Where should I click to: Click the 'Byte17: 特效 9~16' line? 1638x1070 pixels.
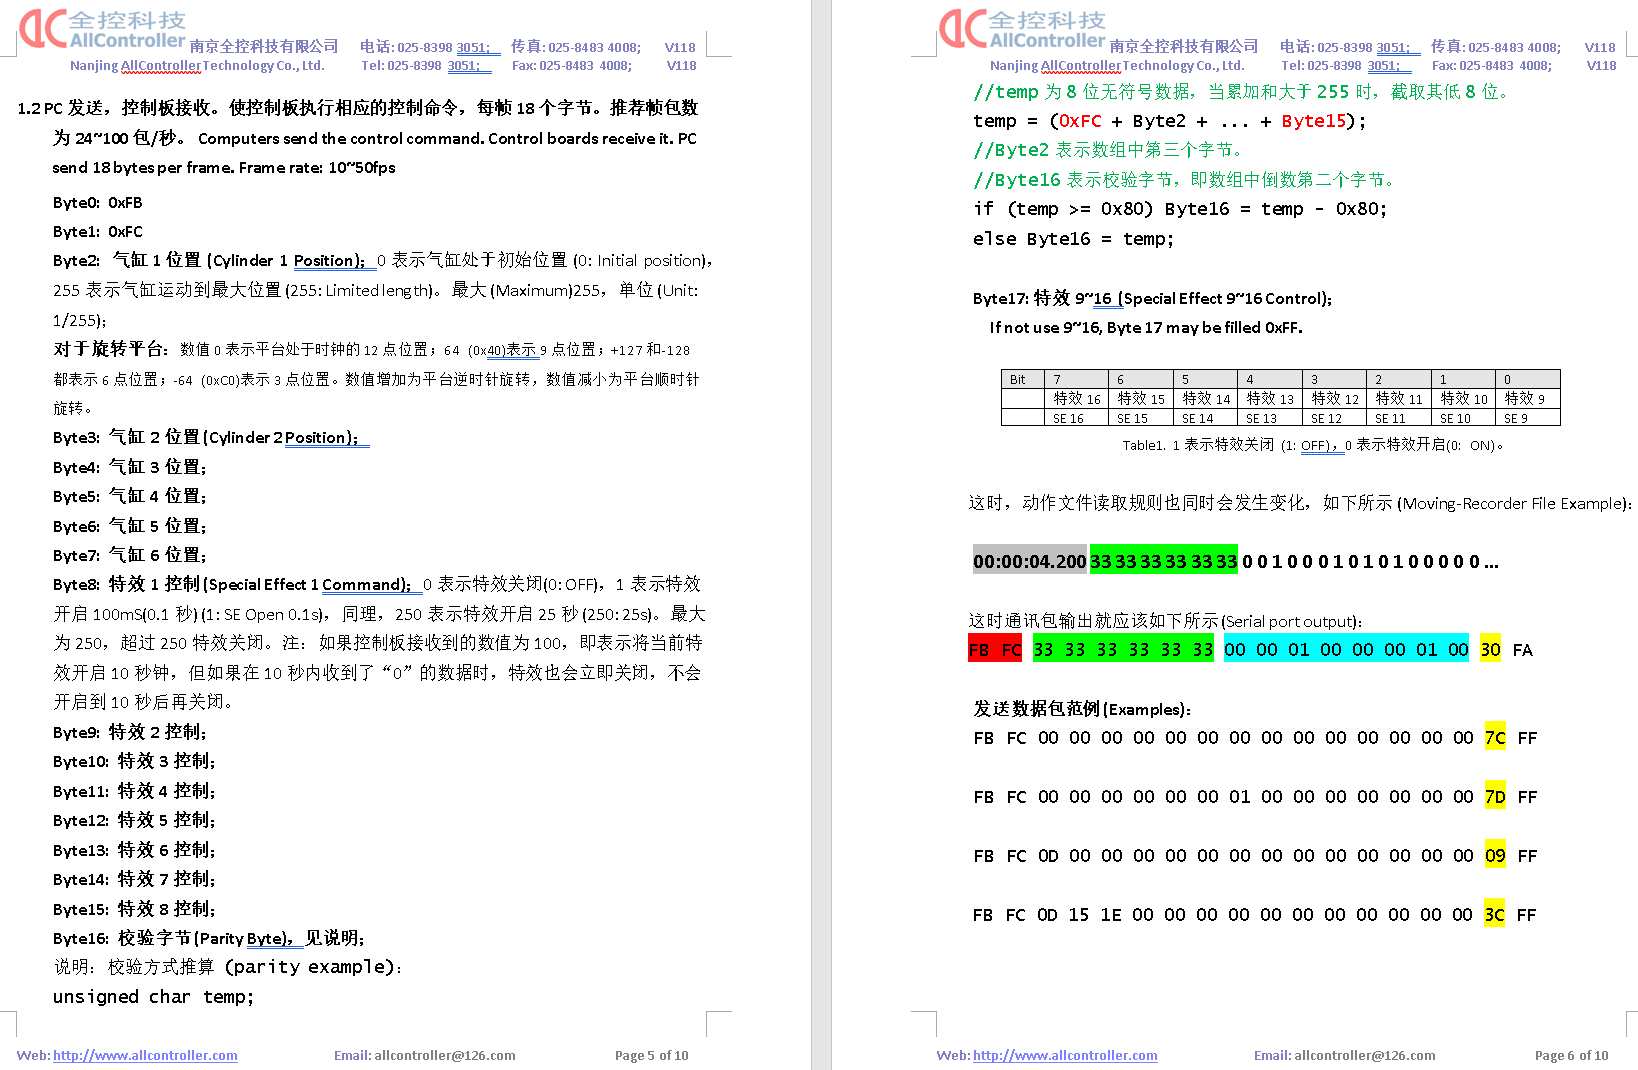[x=1152, y=298]
